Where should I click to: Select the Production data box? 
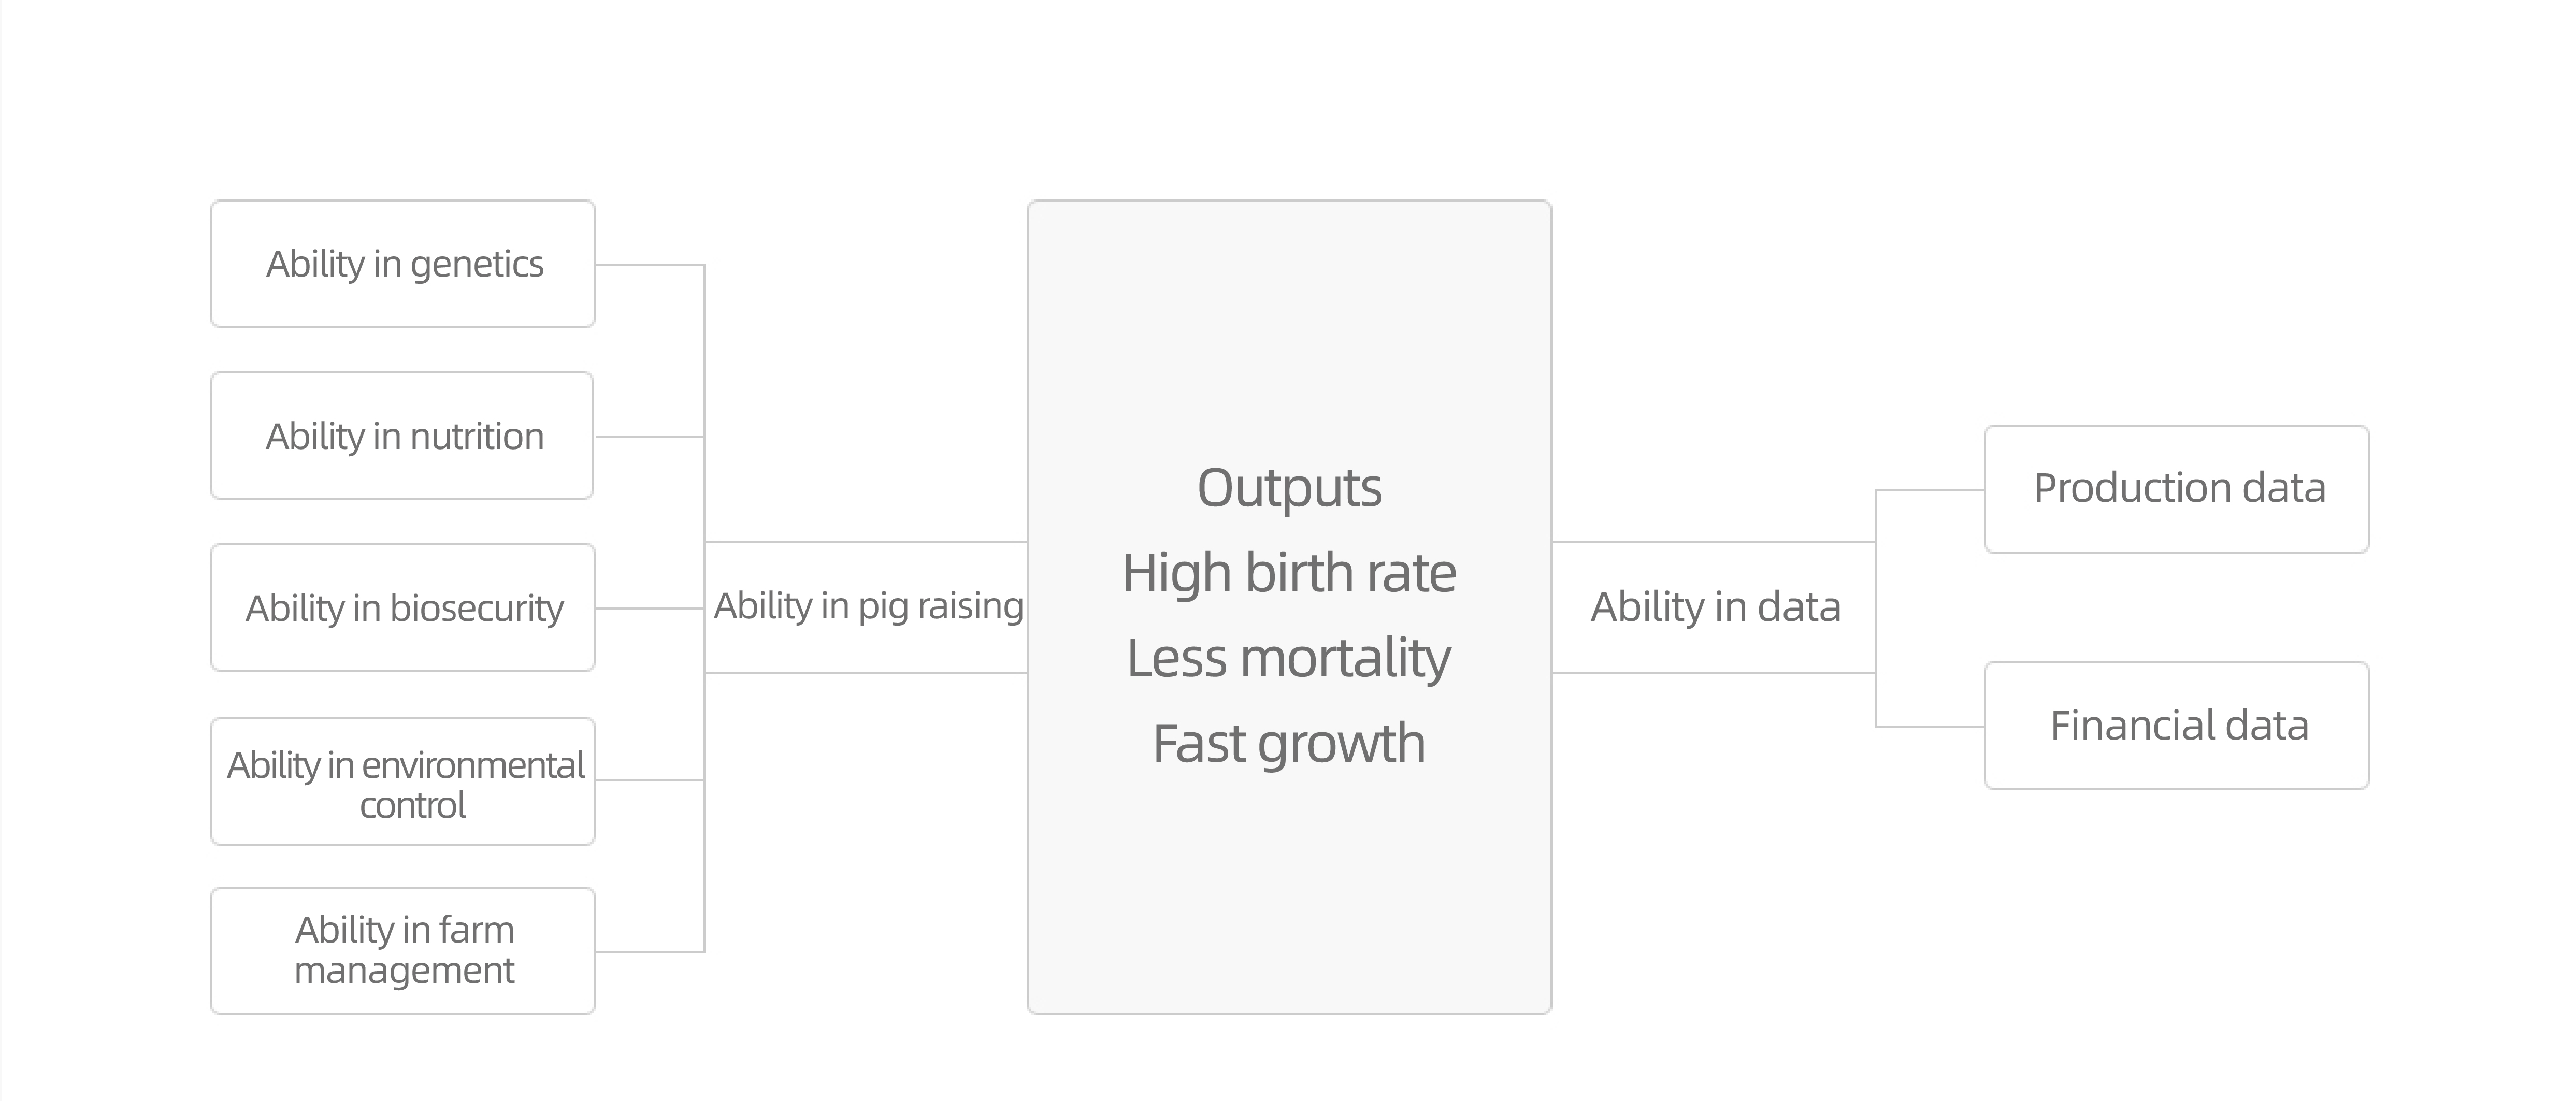2177,490
